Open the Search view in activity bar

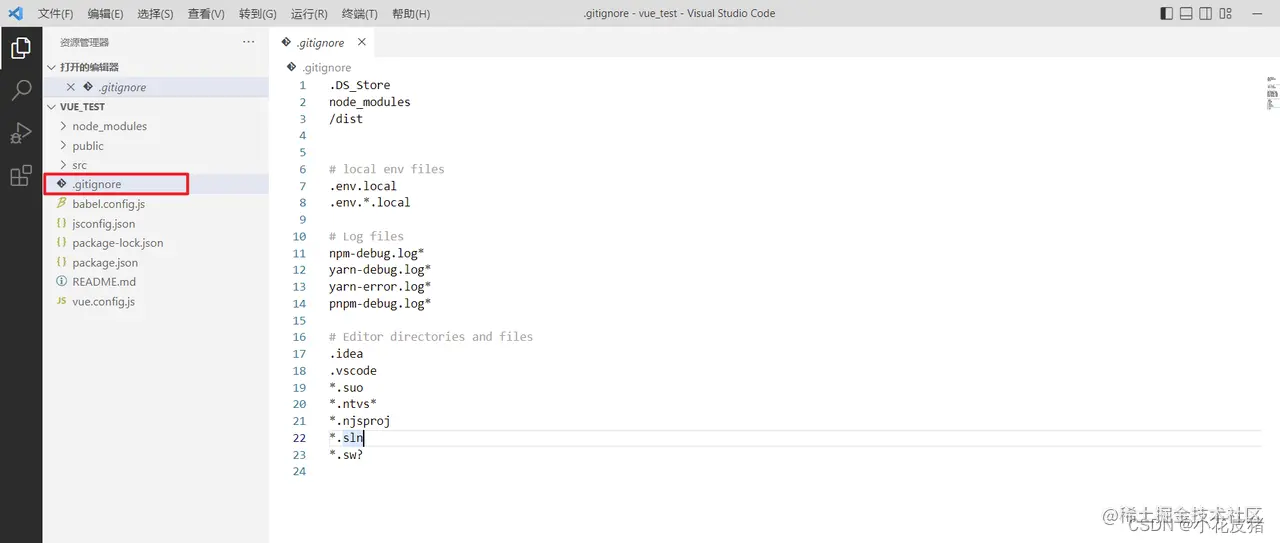pos(20,91)
